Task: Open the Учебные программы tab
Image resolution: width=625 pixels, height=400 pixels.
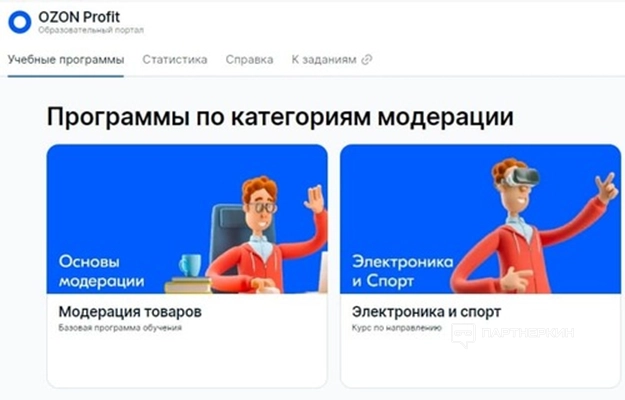Action: tap(66, 60)
